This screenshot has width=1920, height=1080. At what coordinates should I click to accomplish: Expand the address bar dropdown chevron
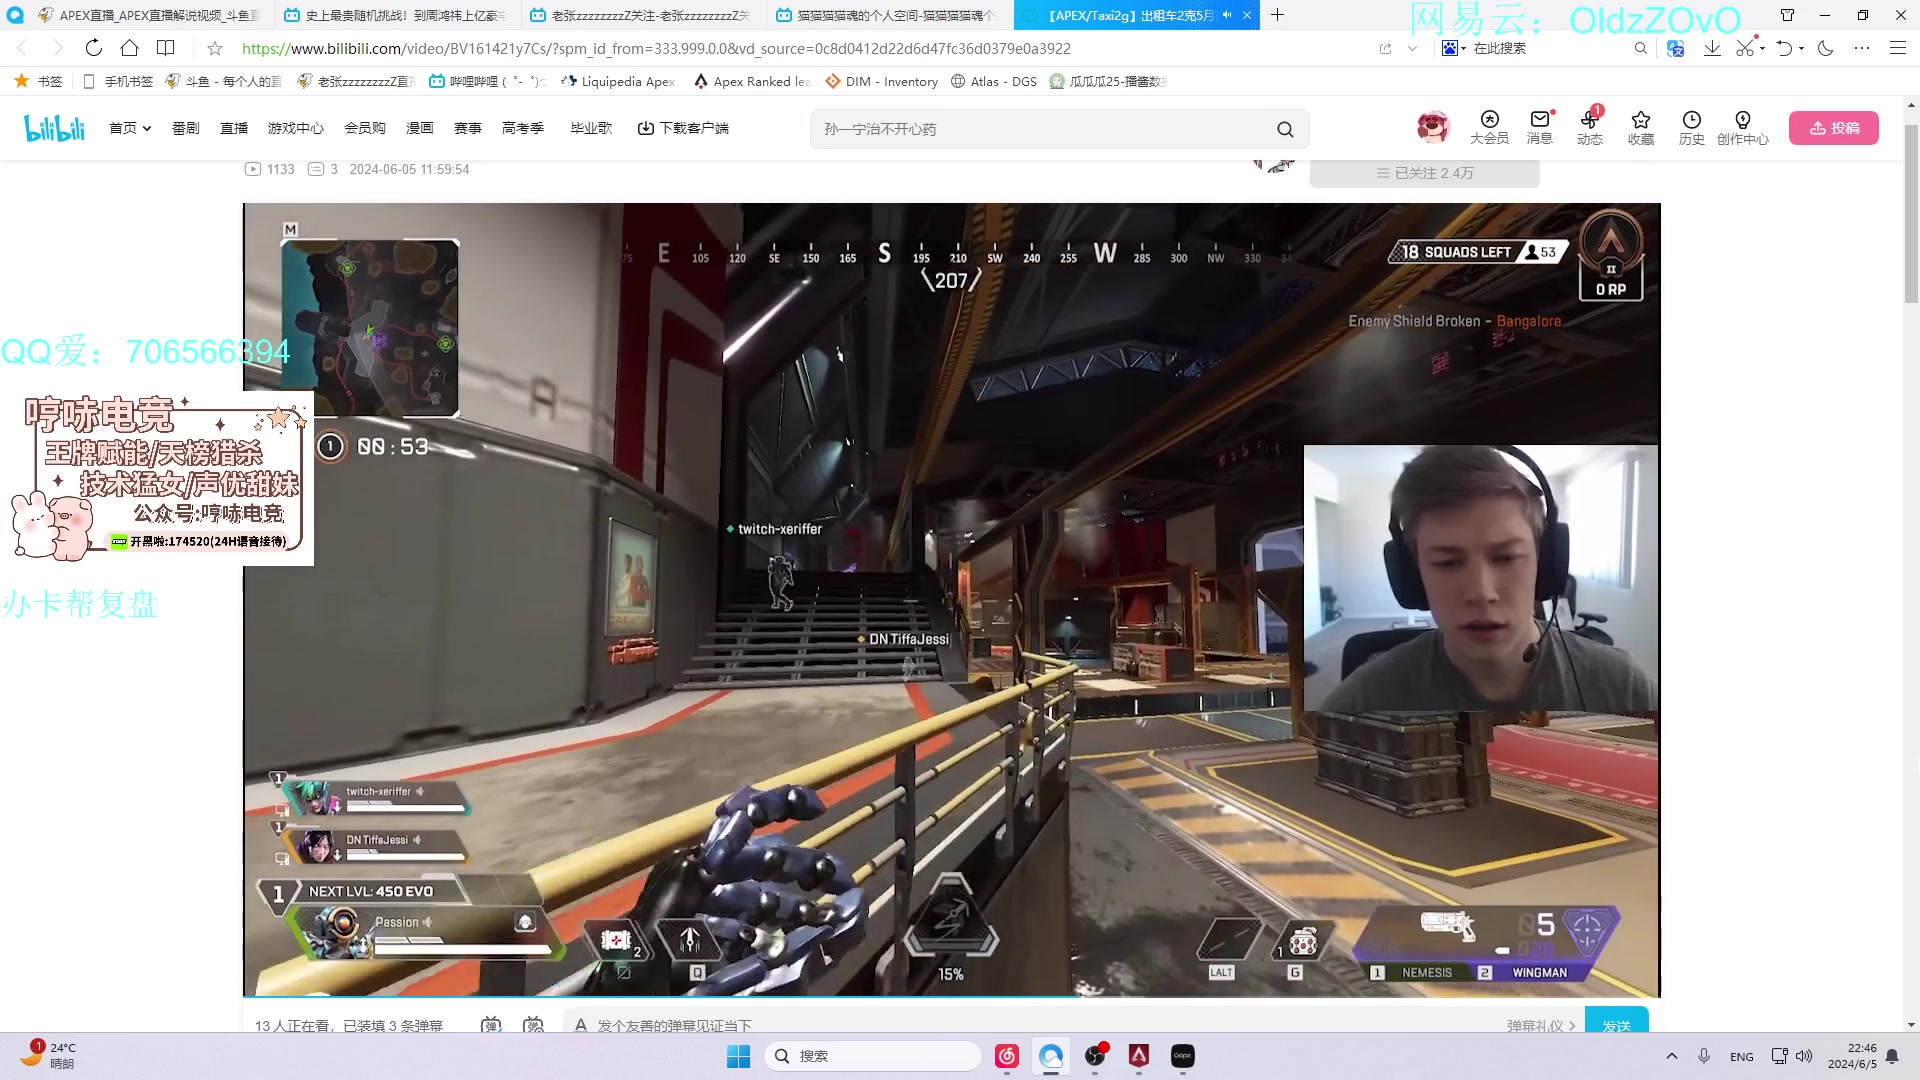pyautogui.click(x=1412, y=48)
